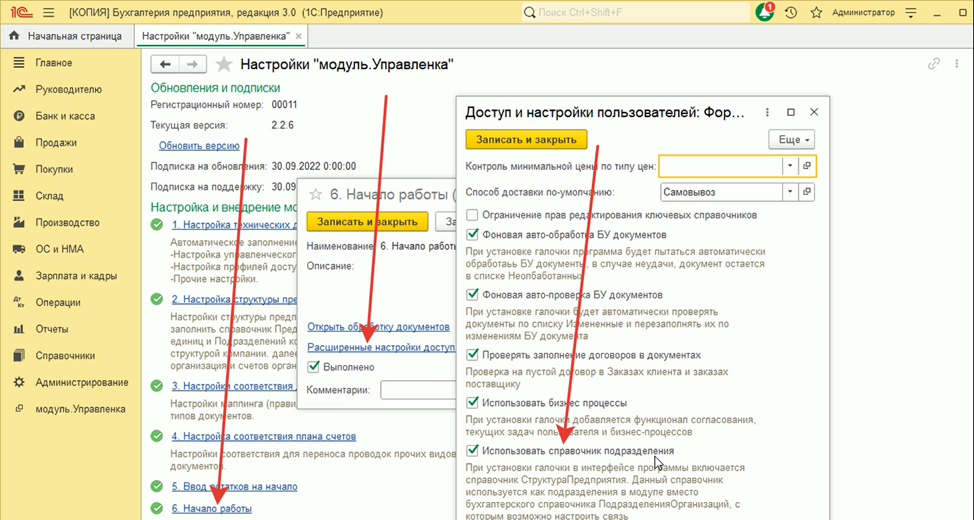Click the search magnifier icon
This screenshot has width=974, height=520.
[x=529, y=12]
